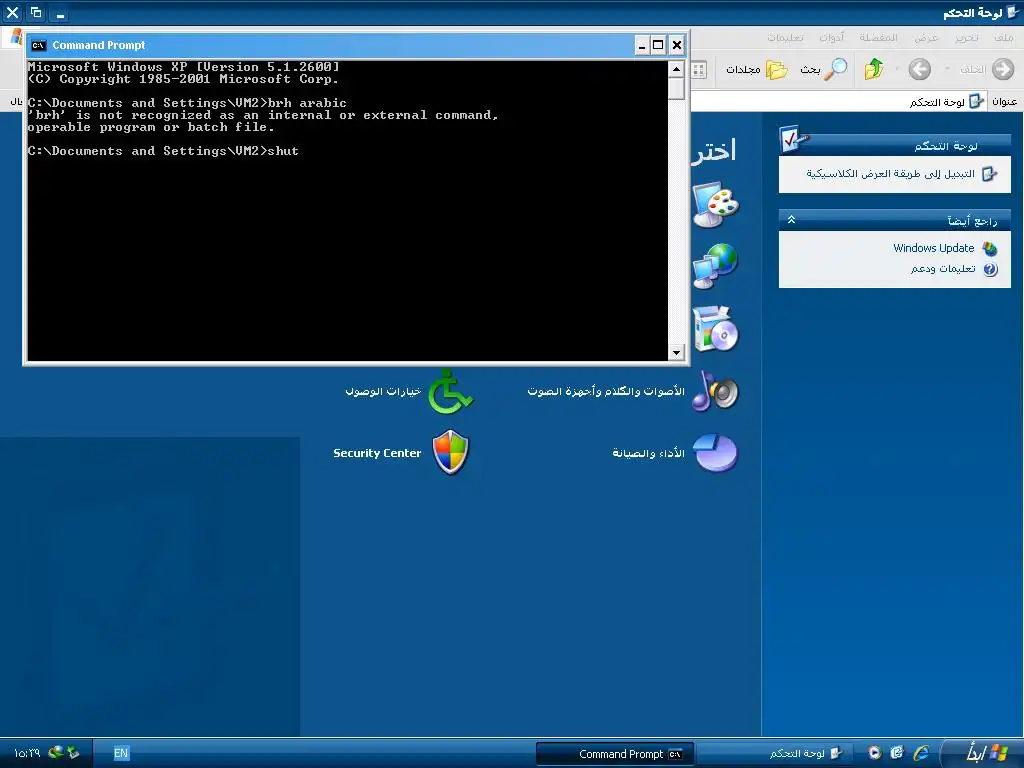This screenshot has height=768, width=1024.
Task: Click the لوحة التحكم side panel header
Action: [895, 145]
